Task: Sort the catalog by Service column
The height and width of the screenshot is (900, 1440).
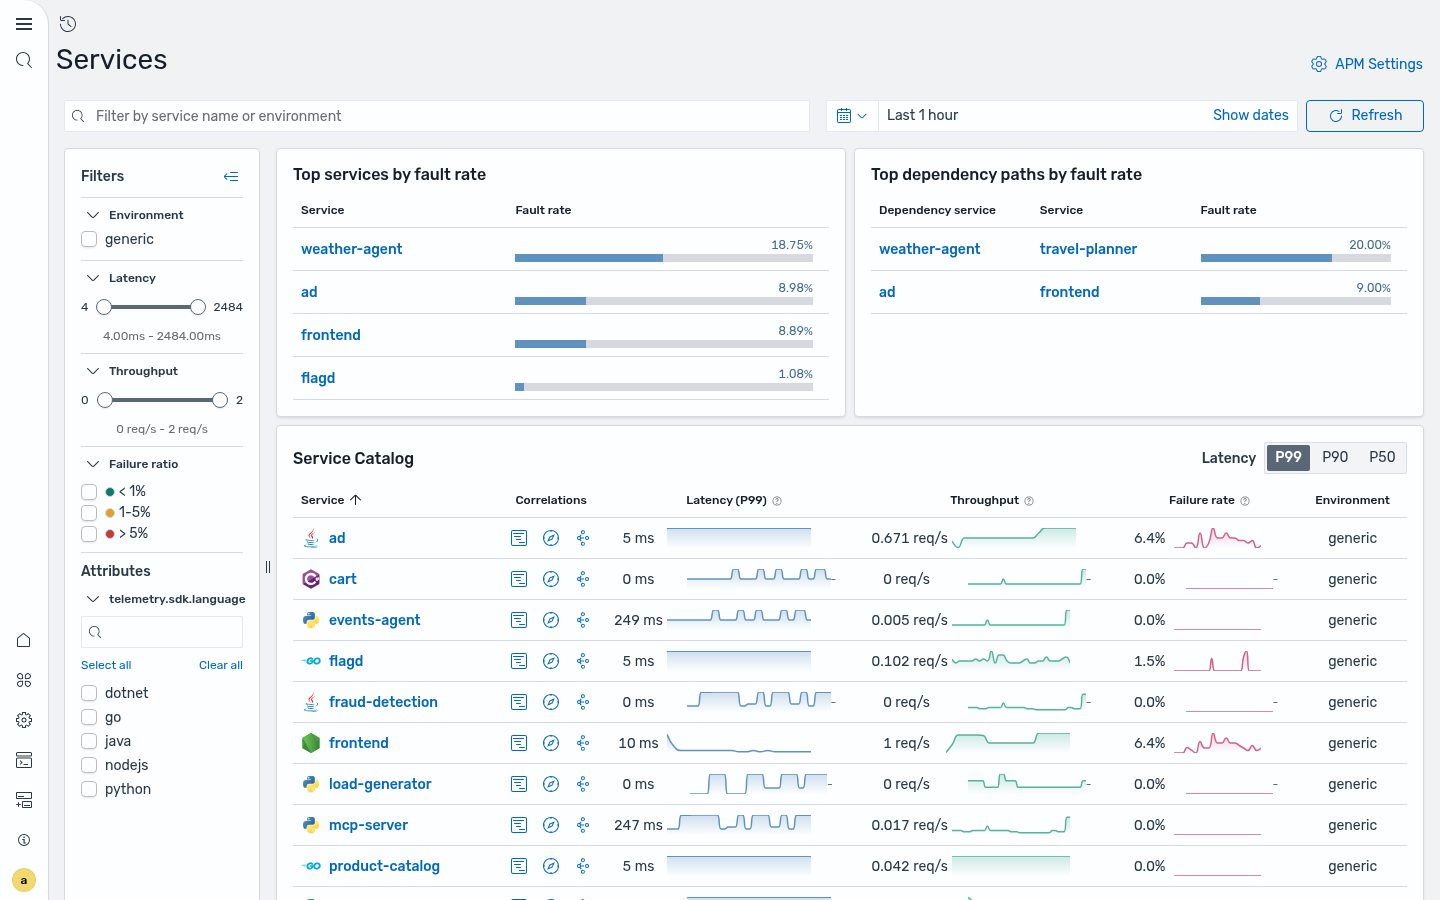Action: [x=331, y=500]
